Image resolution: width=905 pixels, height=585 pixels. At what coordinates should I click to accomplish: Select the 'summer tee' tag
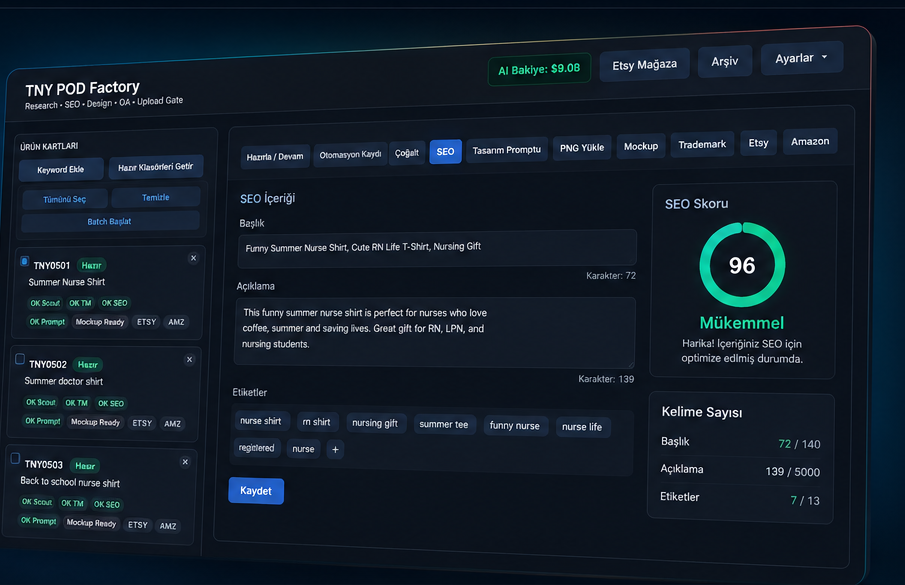point(444,424)
